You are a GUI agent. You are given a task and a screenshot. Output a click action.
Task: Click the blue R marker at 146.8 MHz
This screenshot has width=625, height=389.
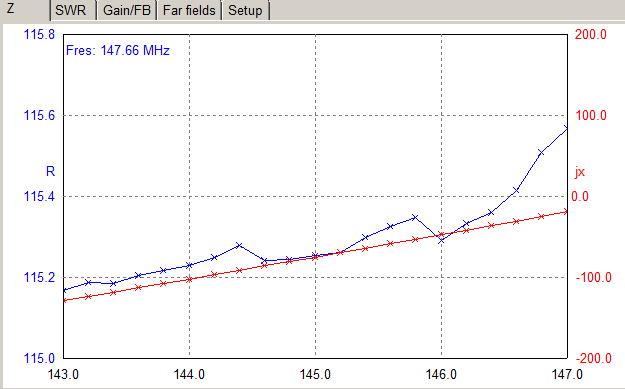[541, 152]
